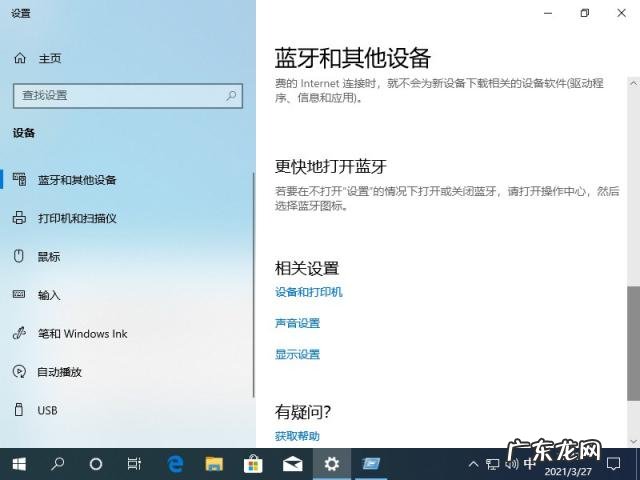Click the content pane scrollbar thumb
This screenshot has height=480, width=640.
633,343
